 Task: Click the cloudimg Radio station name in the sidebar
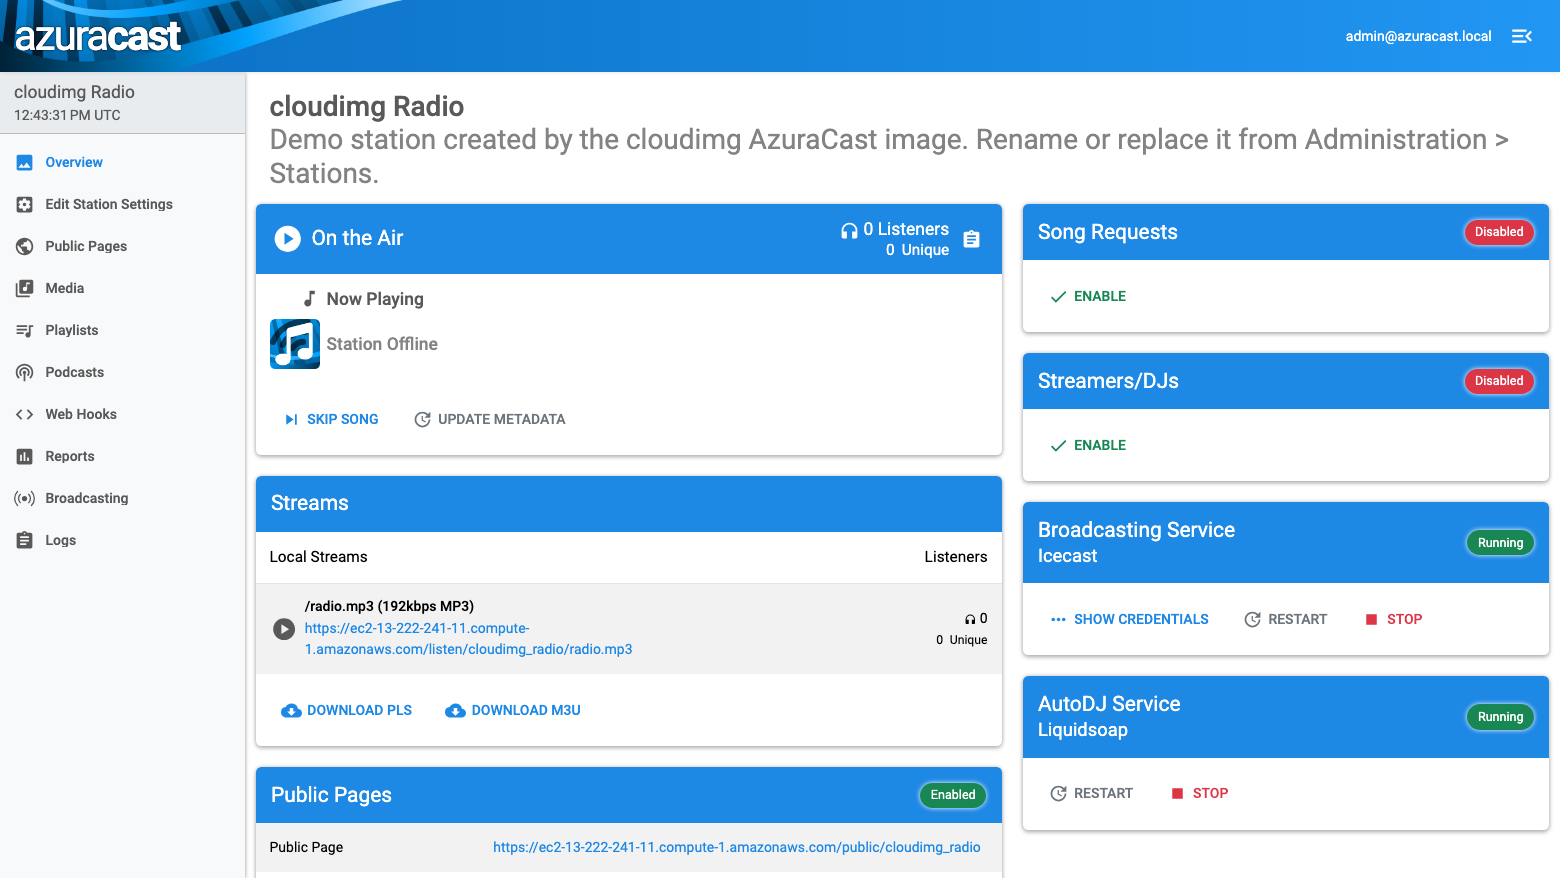pos(74,92)
